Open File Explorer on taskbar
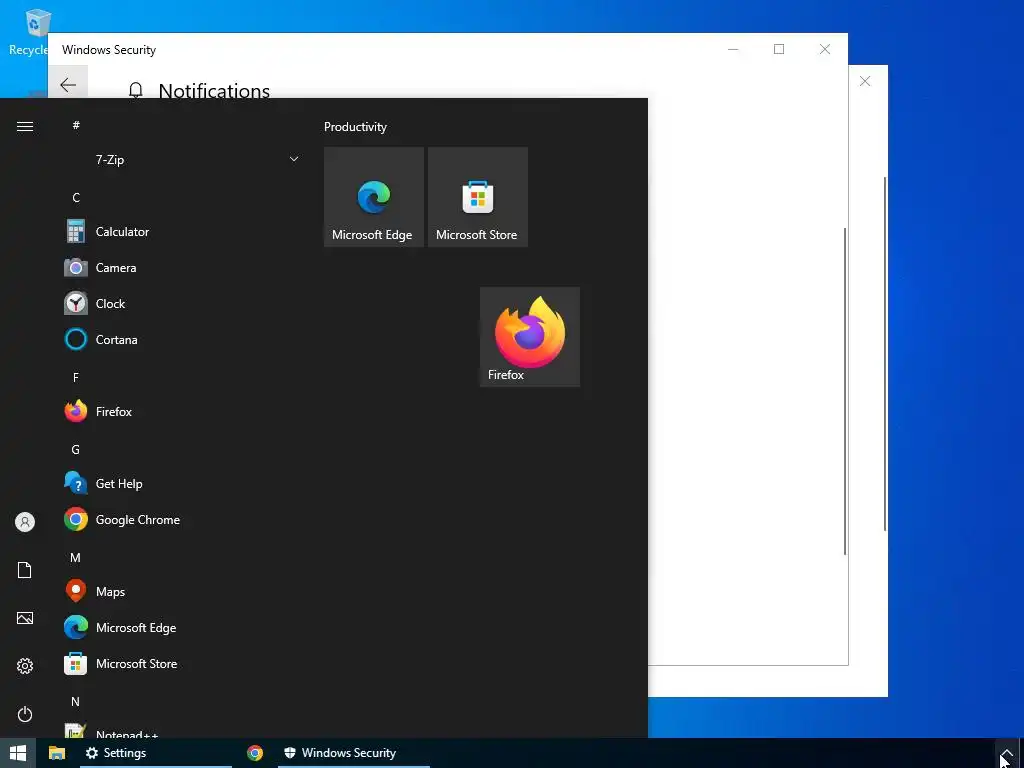Screen dimensions: 1024x768 [57, 753]
